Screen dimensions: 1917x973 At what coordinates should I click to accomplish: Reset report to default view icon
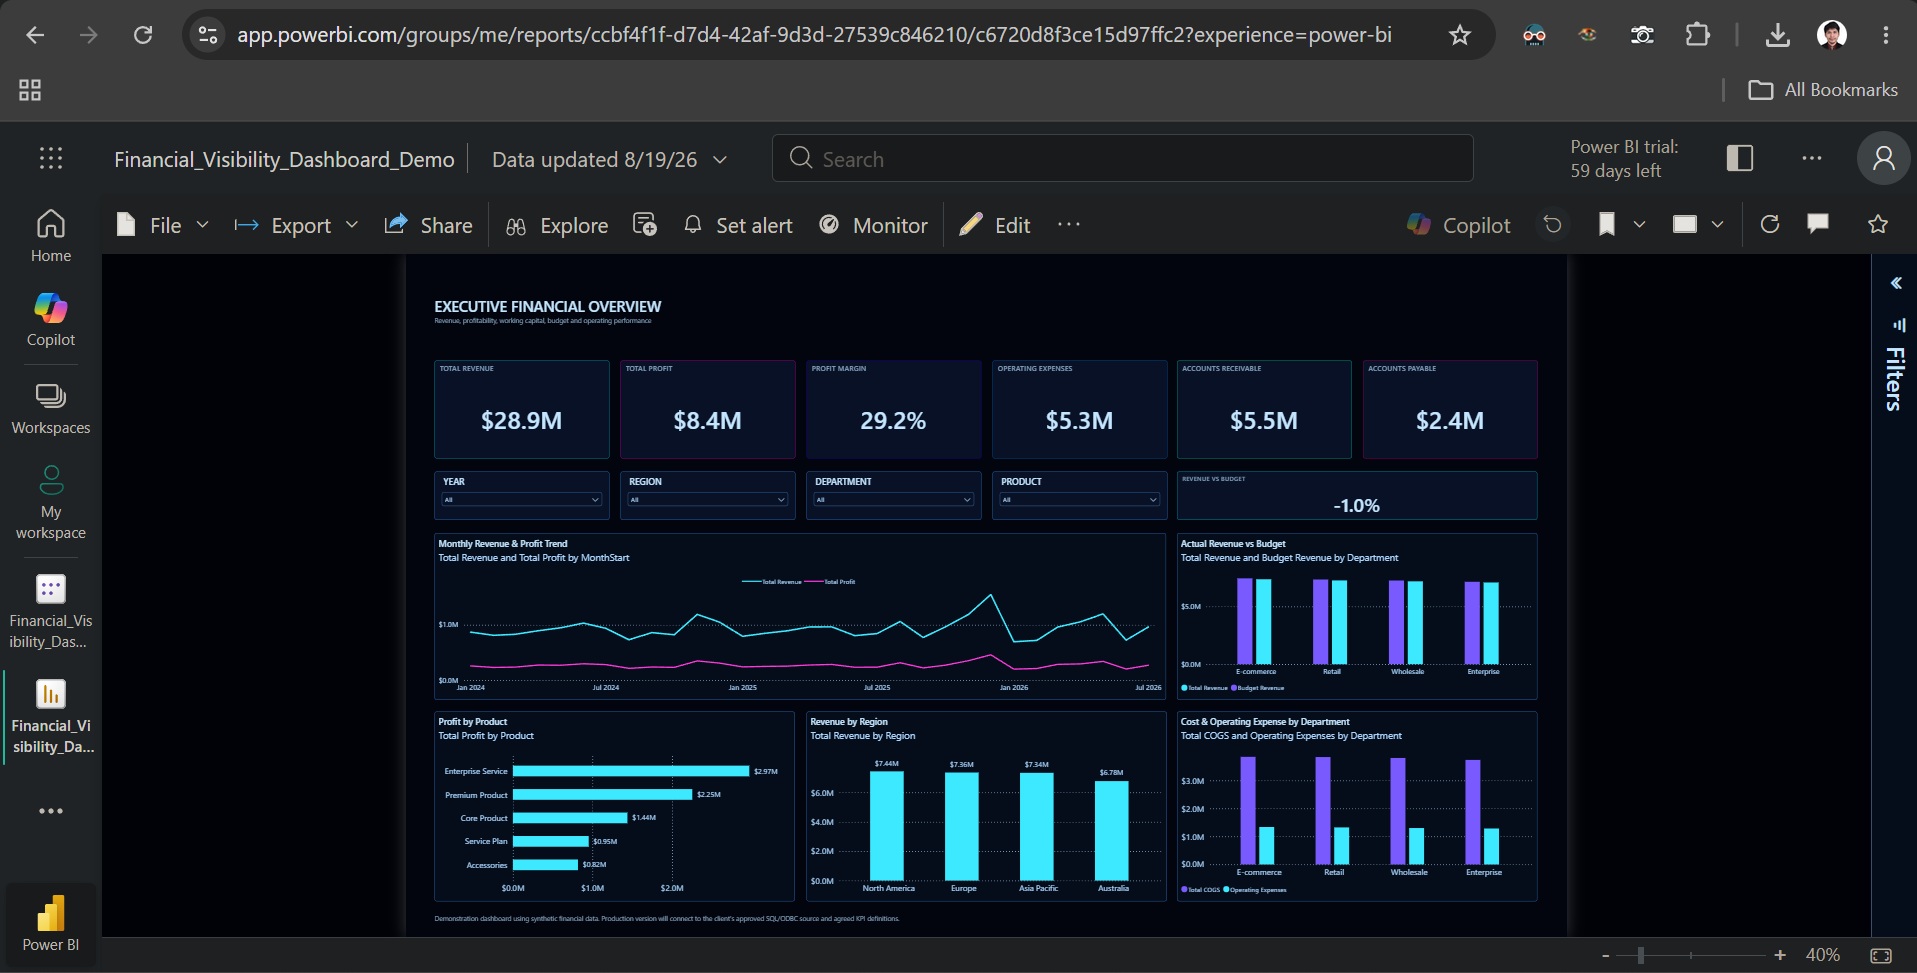click(x=1552, y=225)
